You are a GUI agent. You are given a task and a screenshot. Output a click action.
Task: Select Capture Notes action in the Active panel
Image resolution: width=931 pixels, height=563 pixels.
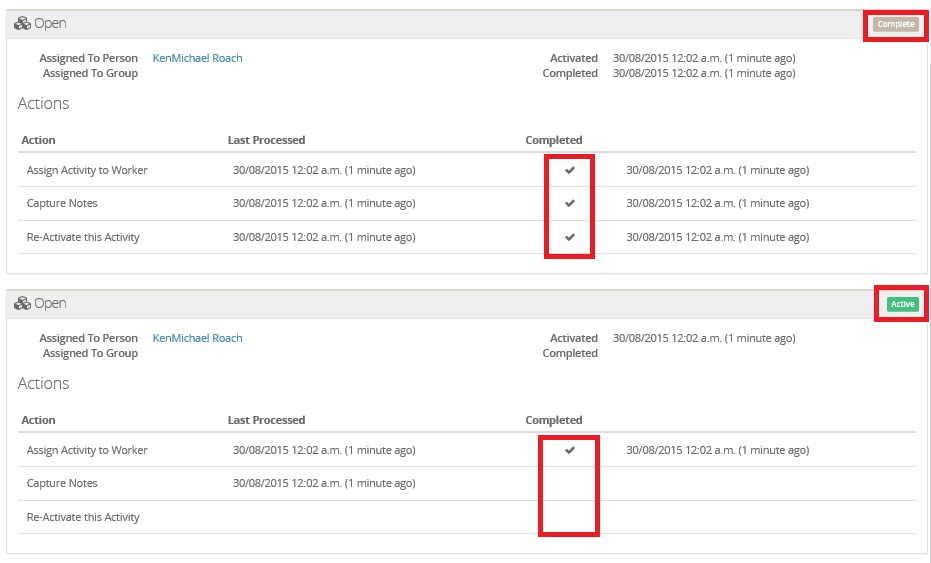click(62, 484)
